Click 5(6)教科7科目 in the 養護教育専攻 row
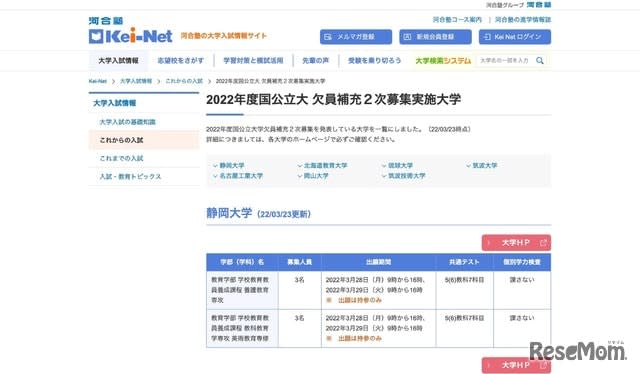 pos(464,280)
